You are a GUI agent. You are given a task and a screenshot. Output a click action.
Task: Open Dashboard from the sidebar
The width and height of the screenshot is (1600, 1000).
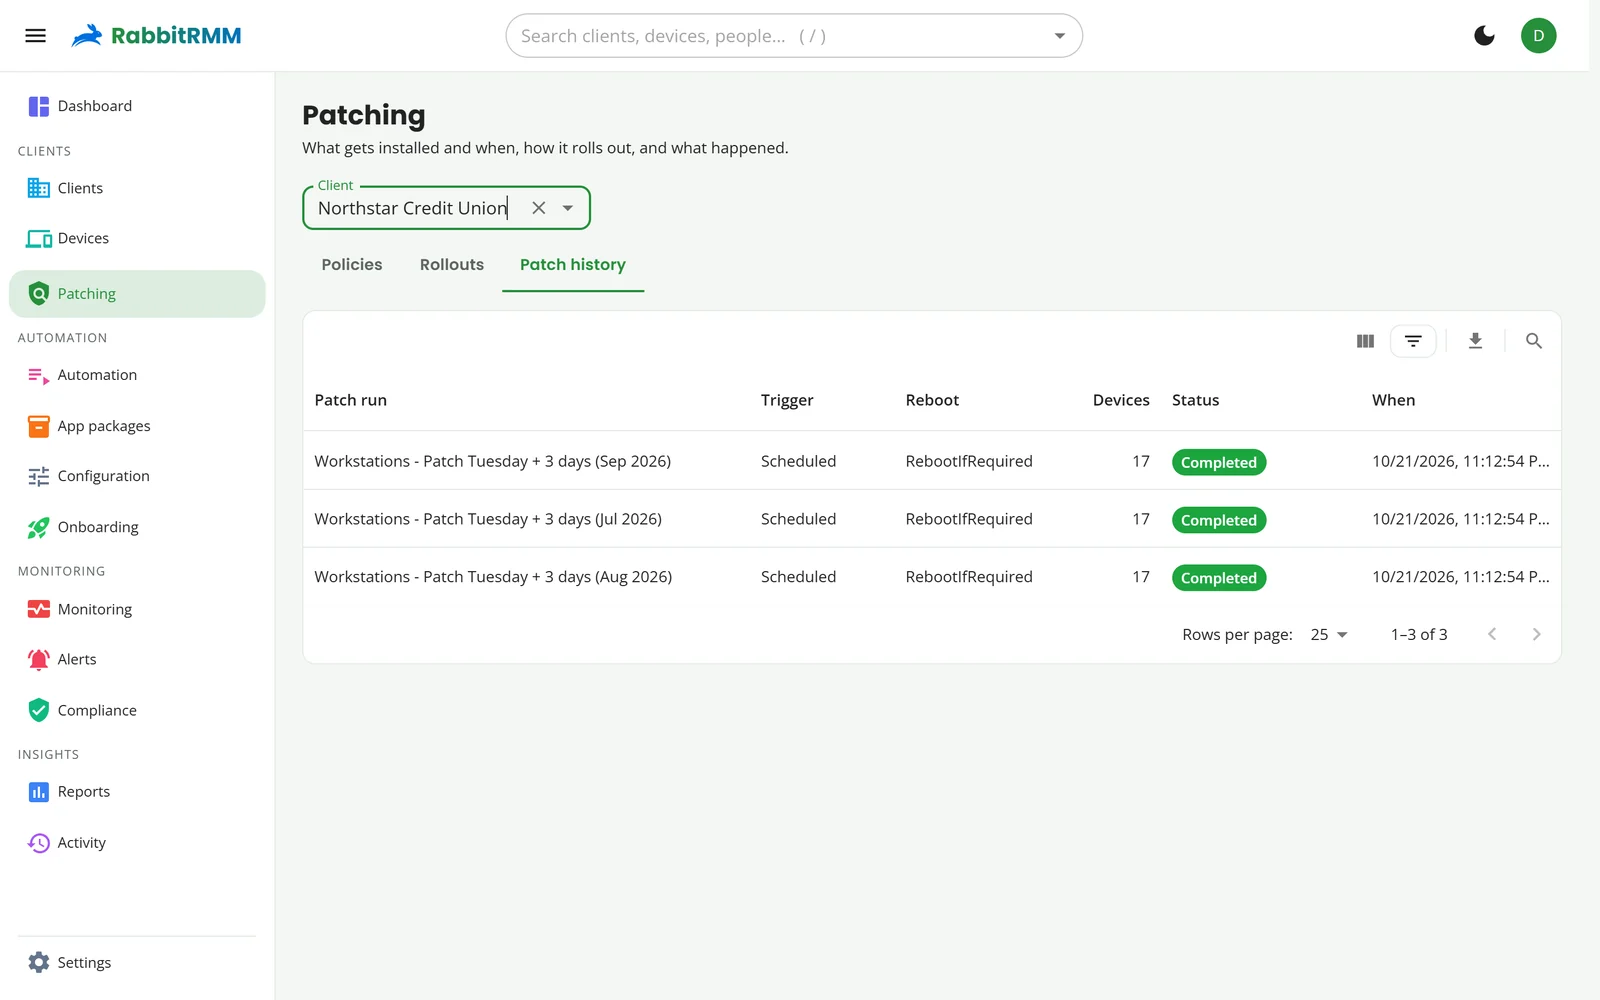[x=137, y=106]
